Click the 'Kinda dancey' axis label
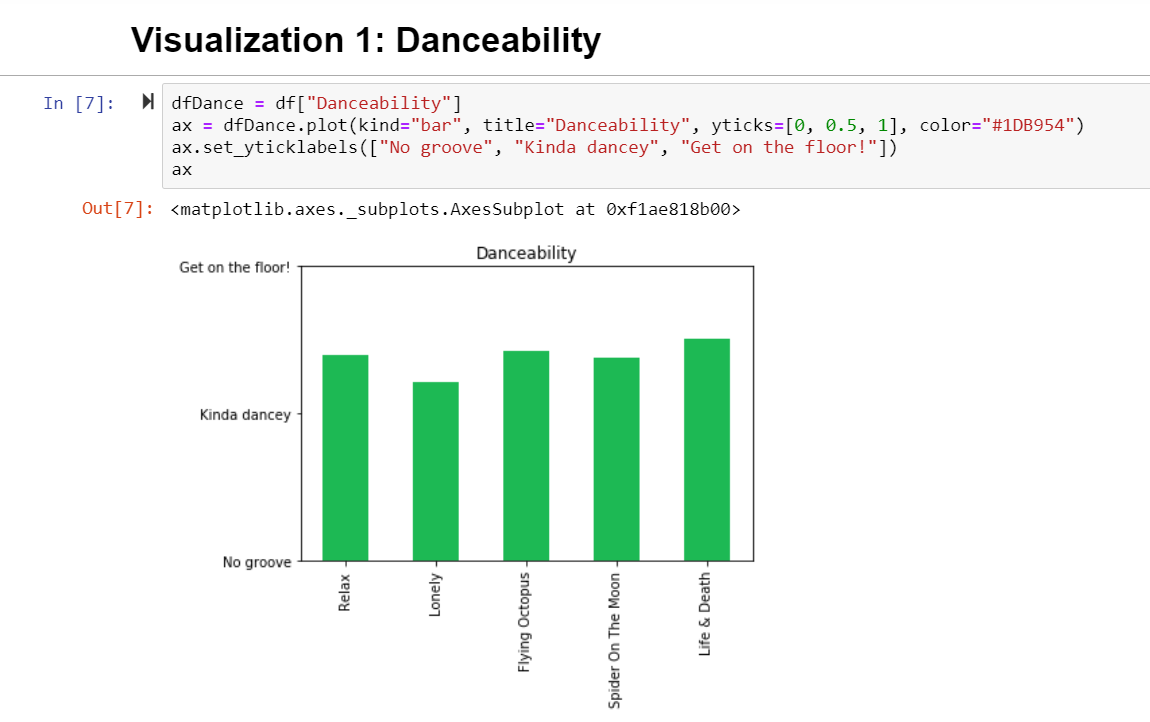This screenshot has height=722, width=1150. [x=245, y=415]
